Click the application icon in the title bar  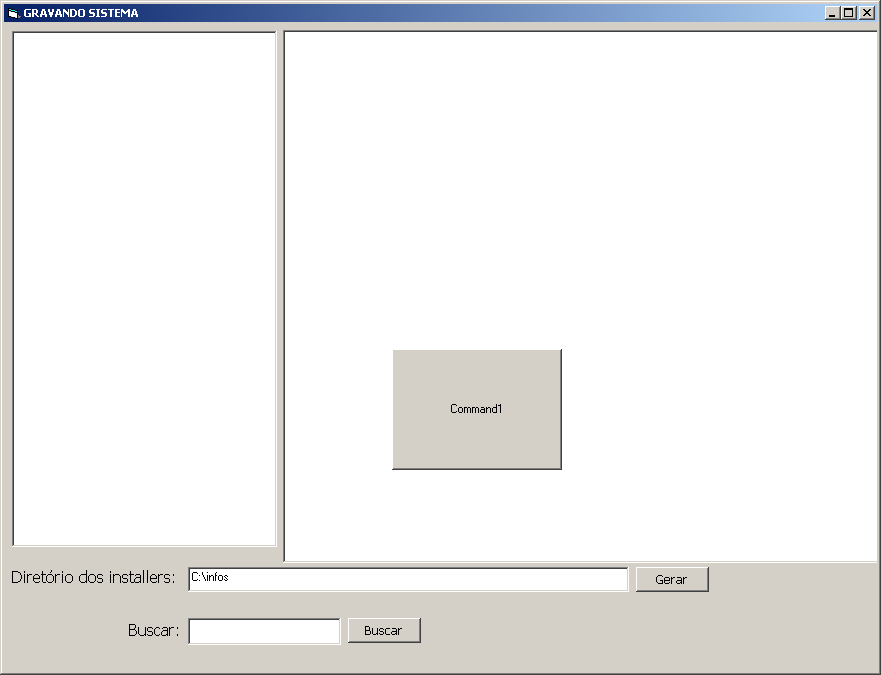(13, 13)
